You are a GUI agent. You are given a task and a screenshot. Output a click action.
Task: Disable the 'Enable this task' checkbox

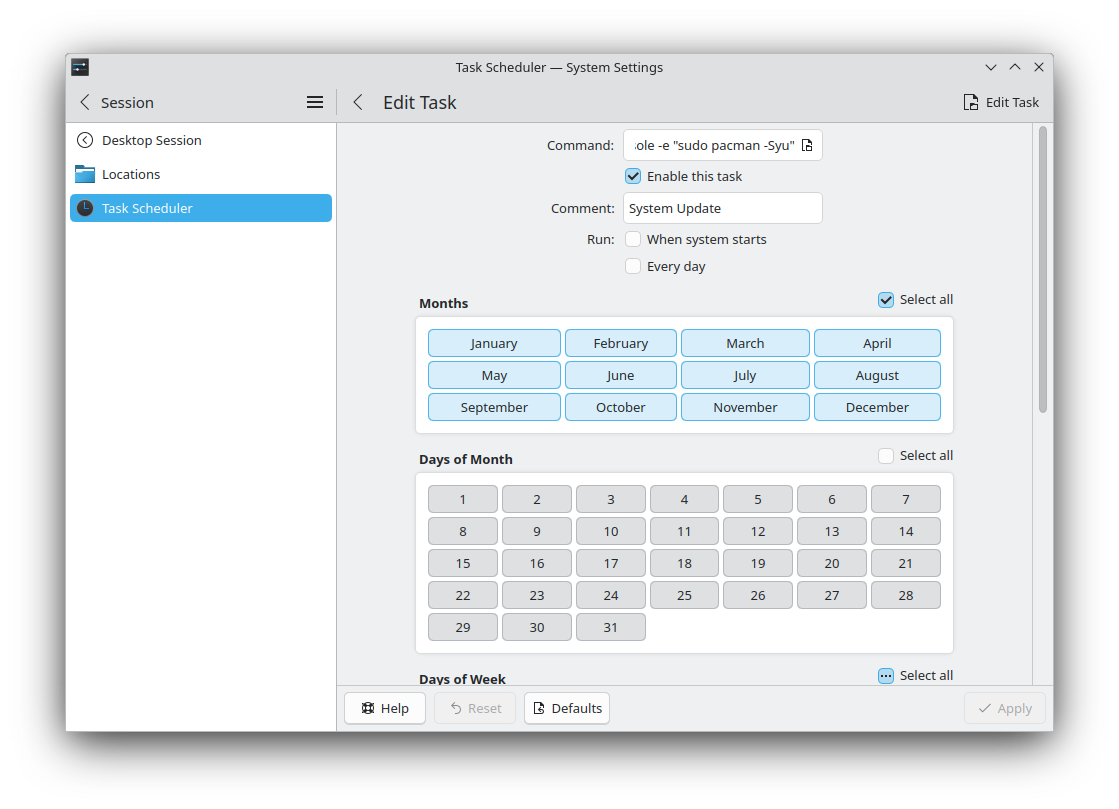click(x=633, y=176)
